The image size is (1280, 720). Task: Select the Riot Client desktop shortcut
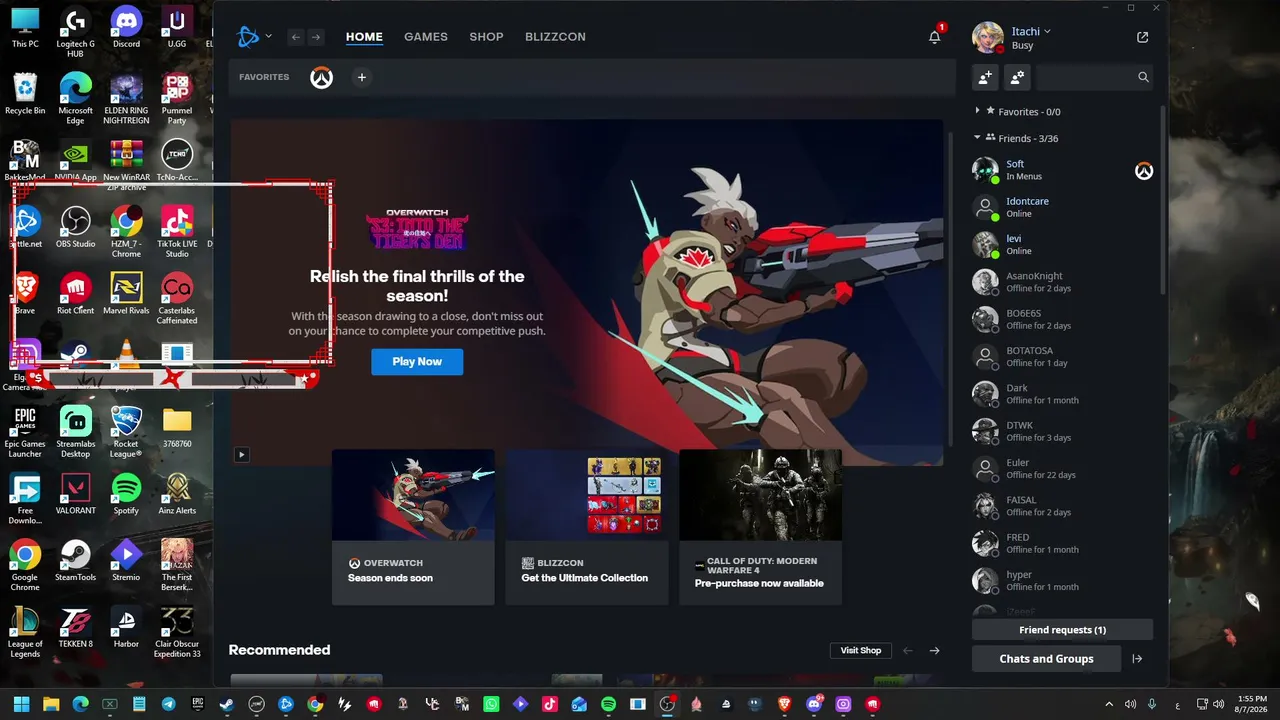click(x=76, y=295)
